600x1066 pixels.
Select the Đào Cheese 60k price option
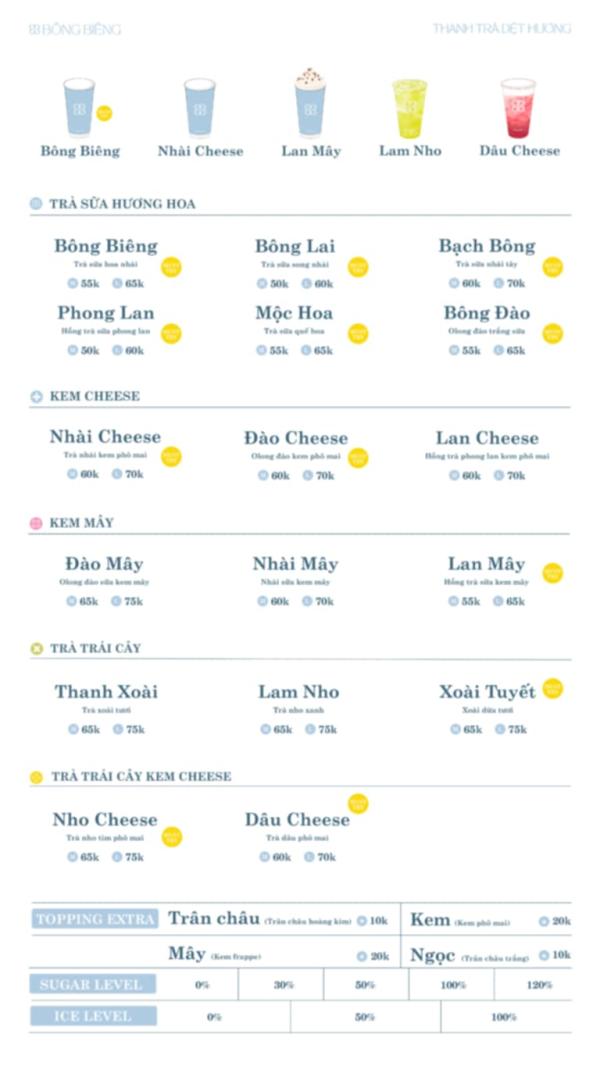(x=273, y=476)
